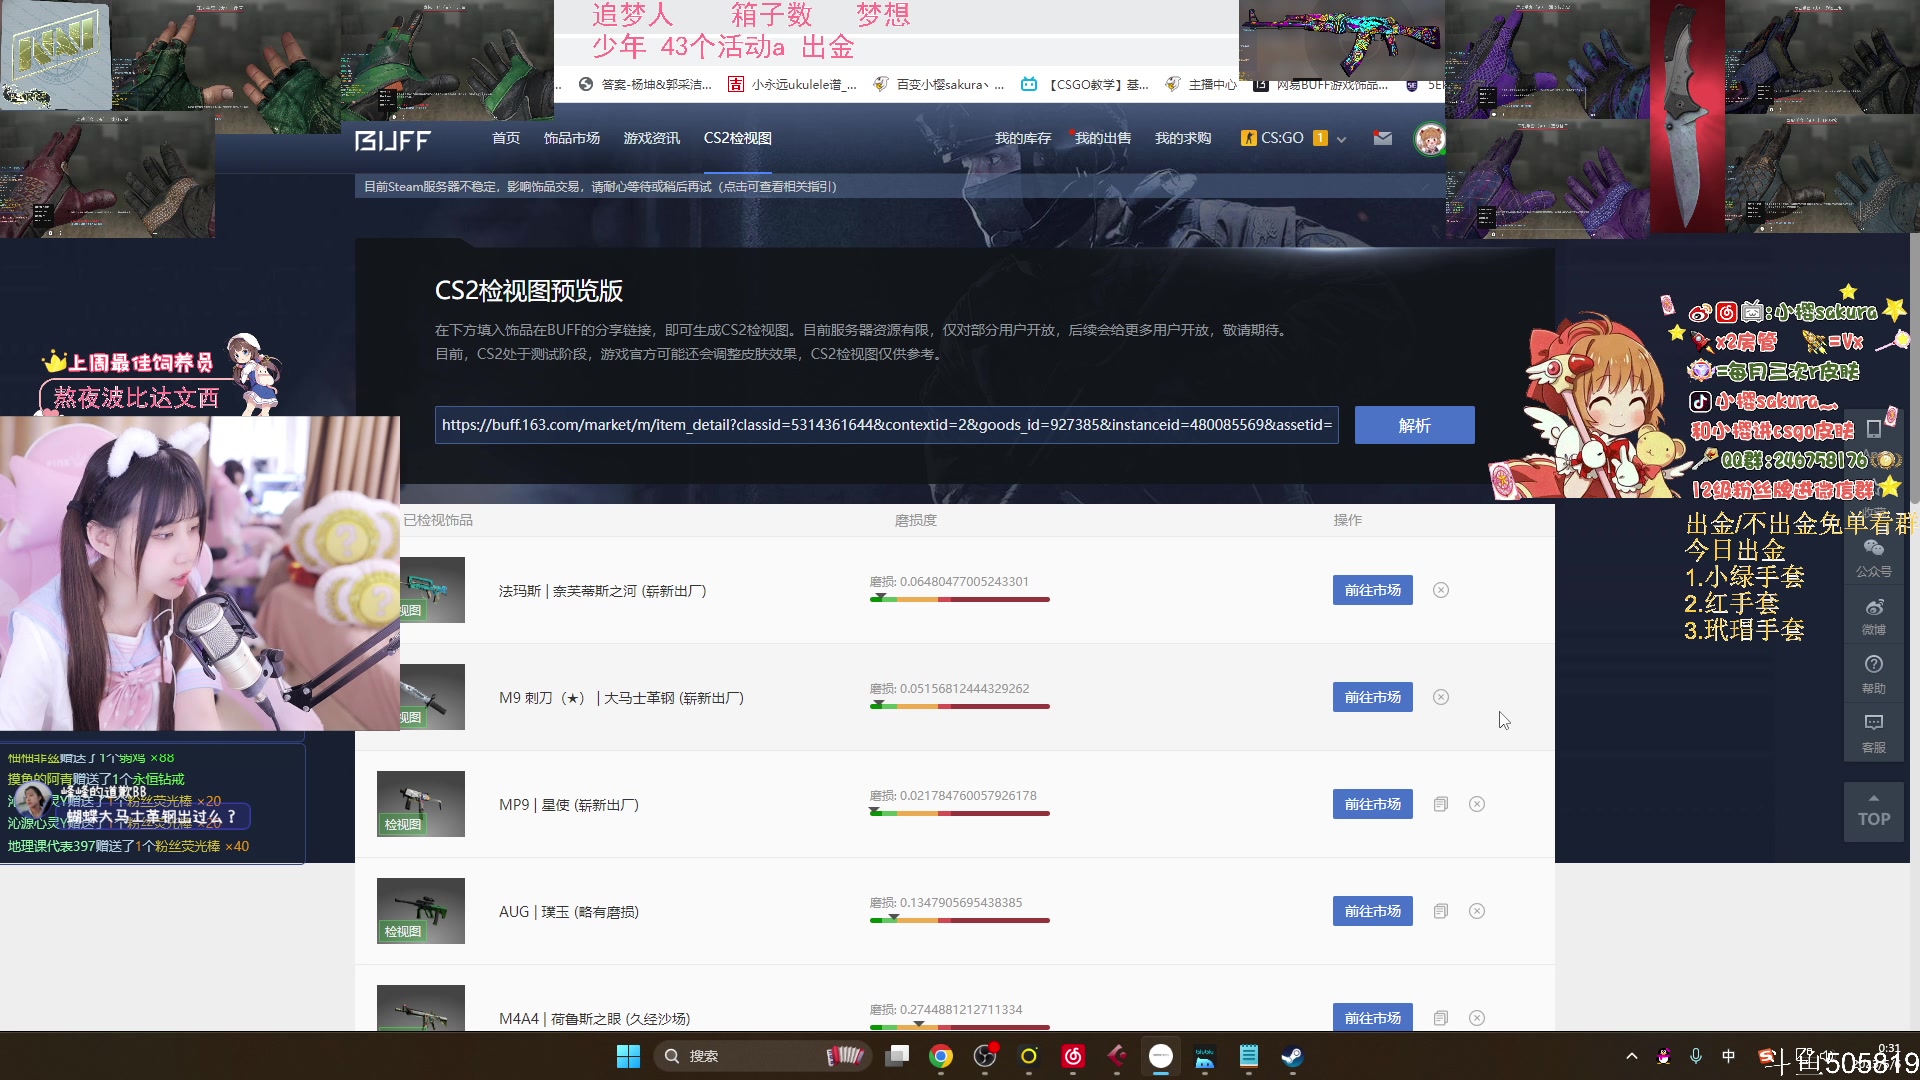Open bookmark 主播中心
The image size is (1920, 1080).
click(1201, 85)
